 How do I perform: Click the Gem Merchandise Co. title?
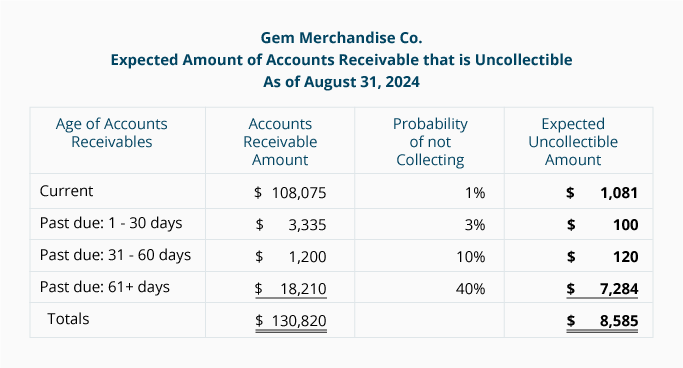[342, 38]
